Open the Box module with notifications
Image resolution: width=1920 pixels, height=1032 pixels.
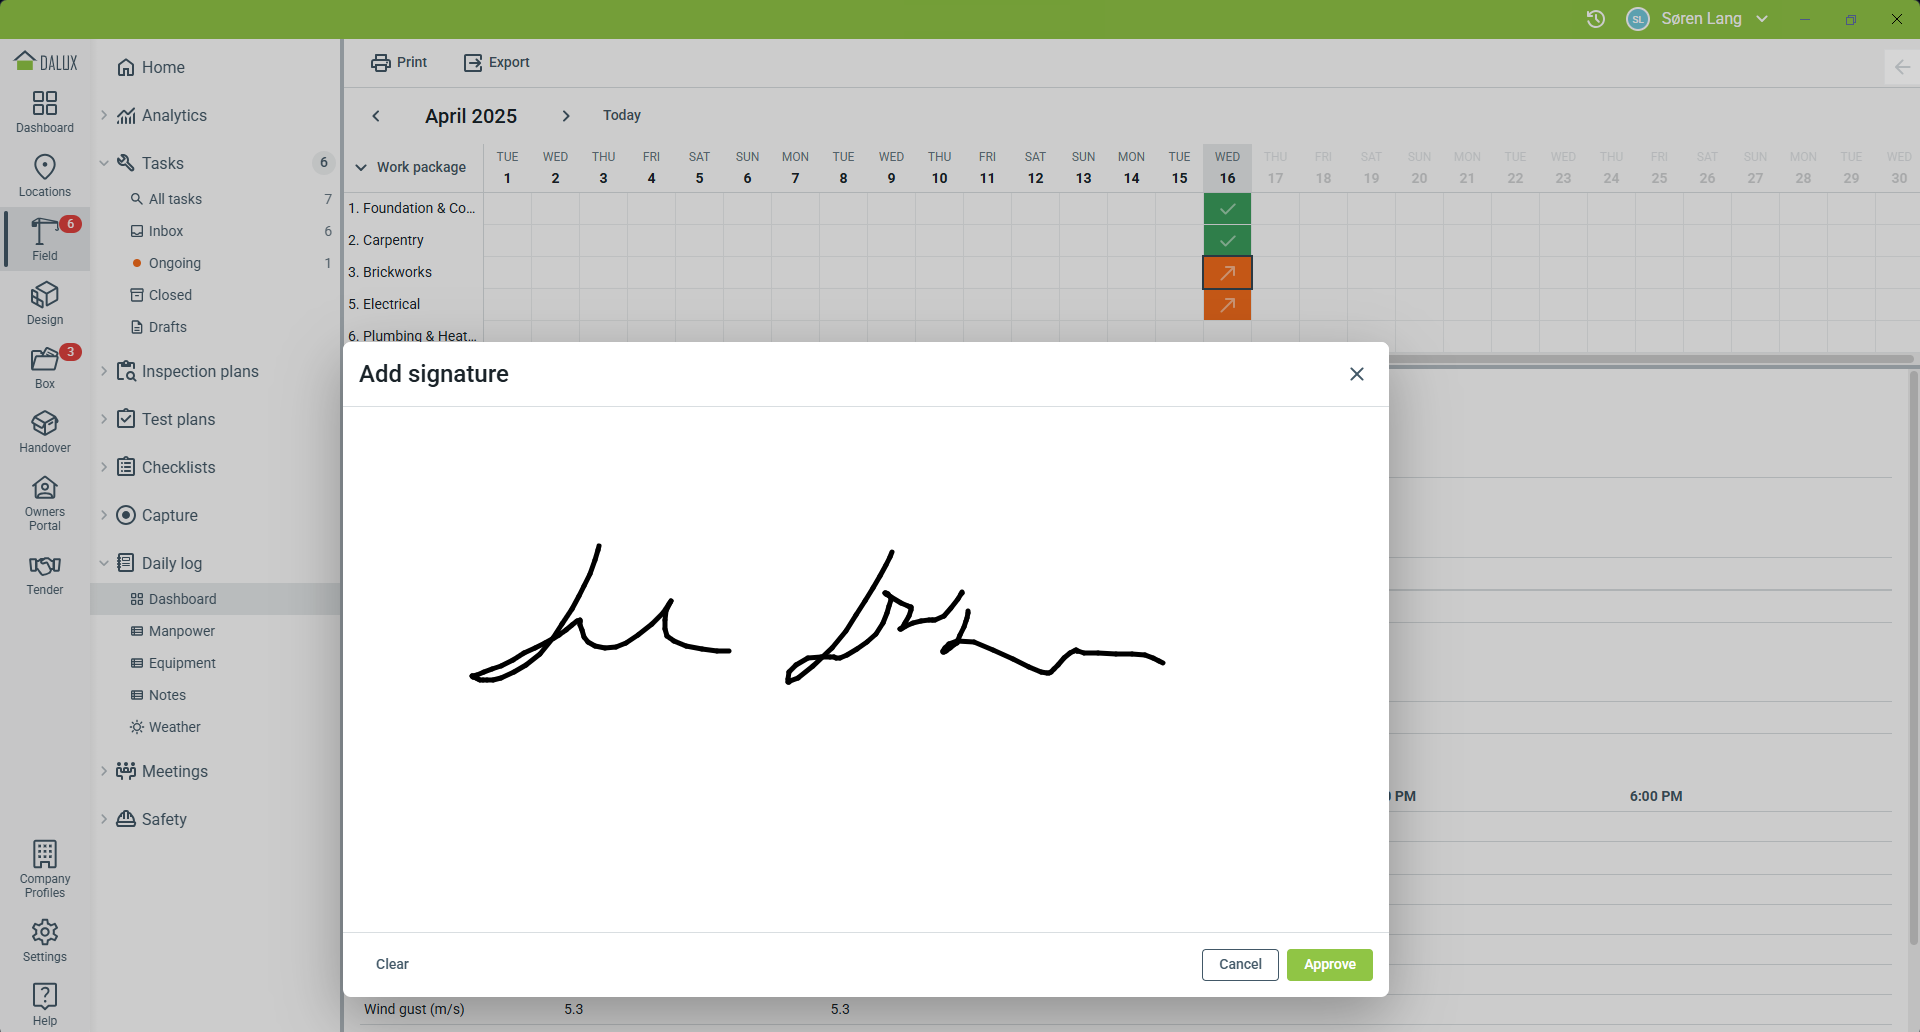tap(45, 367)
